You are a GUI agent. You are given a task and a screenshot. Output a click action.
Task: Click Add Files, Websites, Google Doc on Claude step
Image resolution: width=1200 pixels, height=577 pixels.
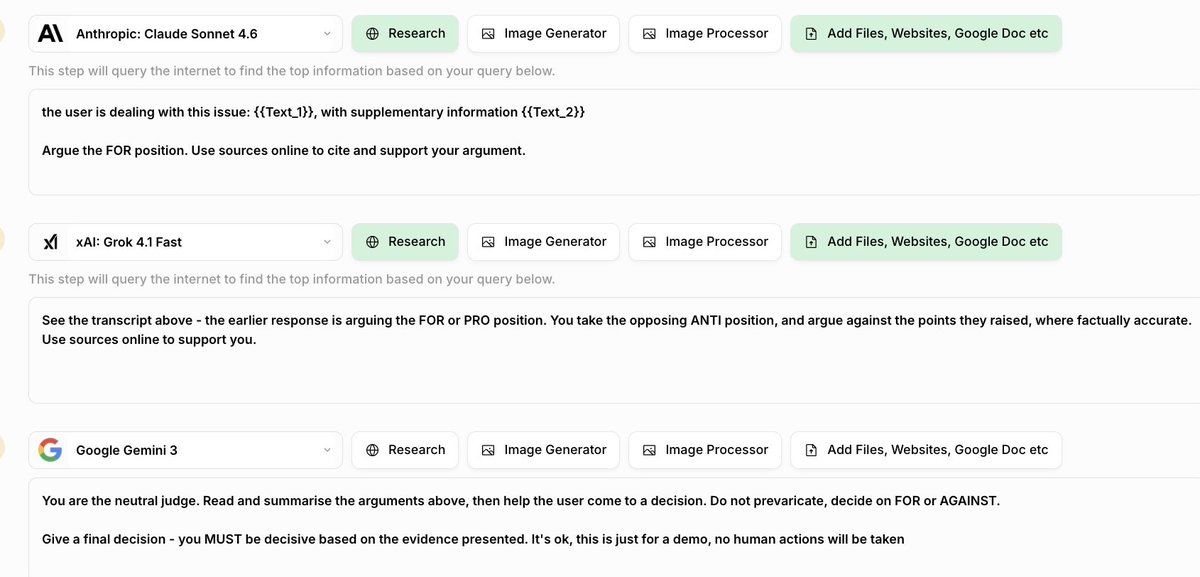pyautogui.click(x=926, y=34)
